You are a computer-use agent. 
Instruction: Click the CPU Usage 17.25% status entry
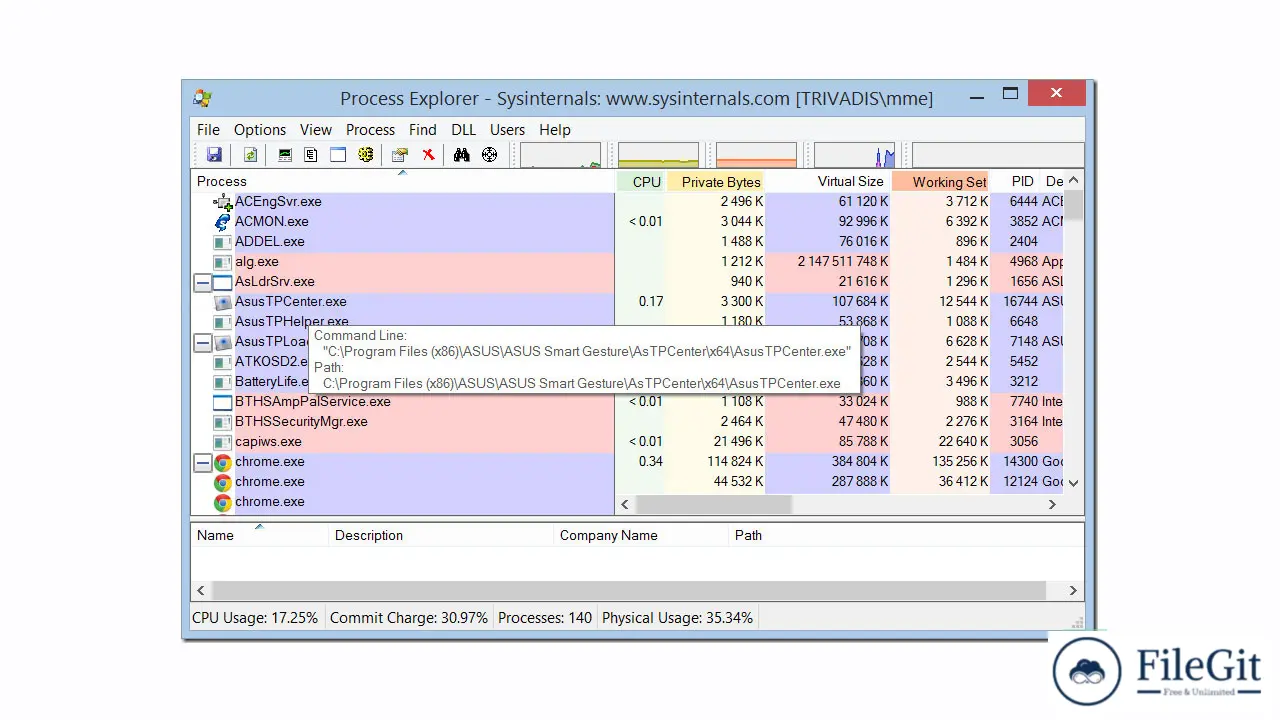point(255,618)
